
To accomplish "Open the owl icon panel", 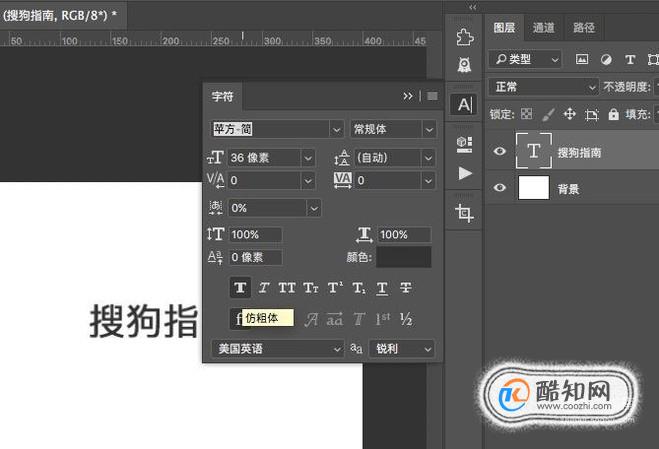I will (x=464, y=65).
